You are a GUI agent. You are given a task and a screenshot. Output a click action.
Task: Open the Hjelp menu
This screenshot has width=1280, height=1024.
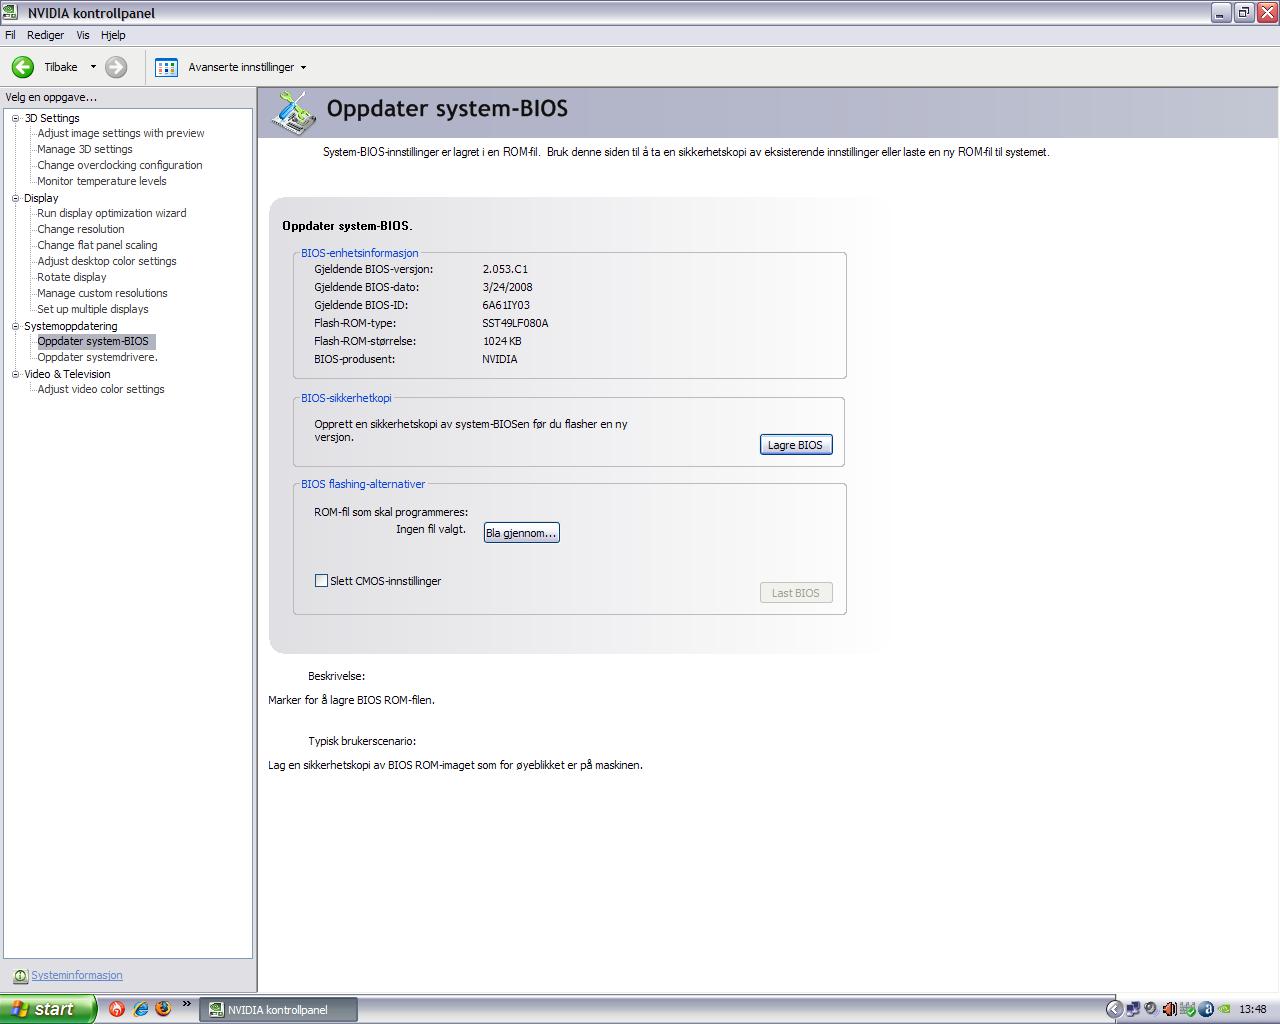pos(113,35)
